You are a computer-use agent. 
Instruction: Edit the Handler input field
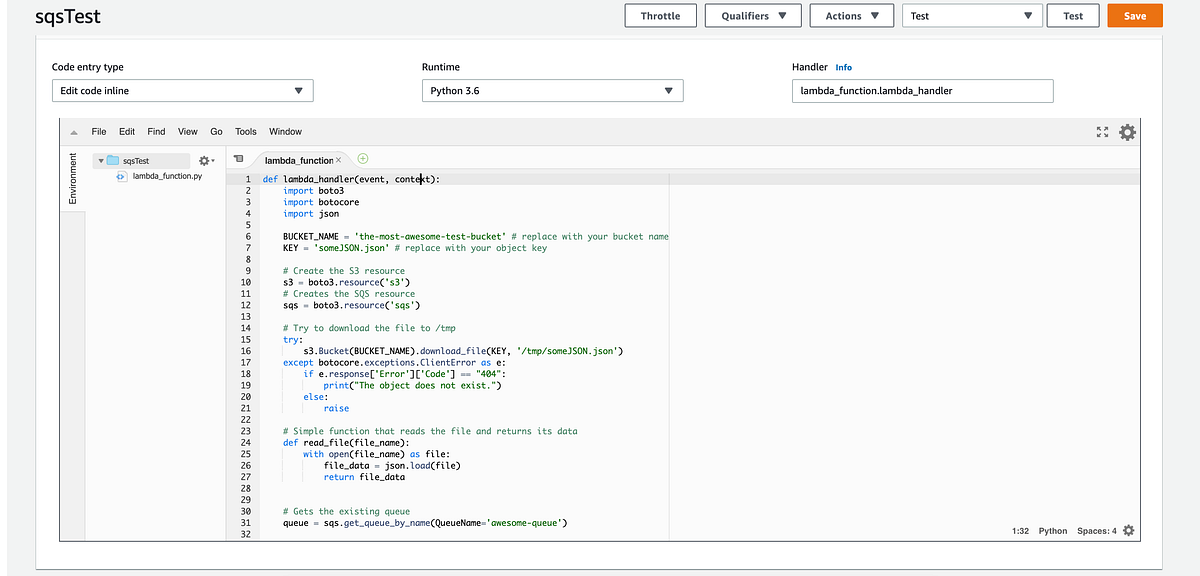[922, 91]
